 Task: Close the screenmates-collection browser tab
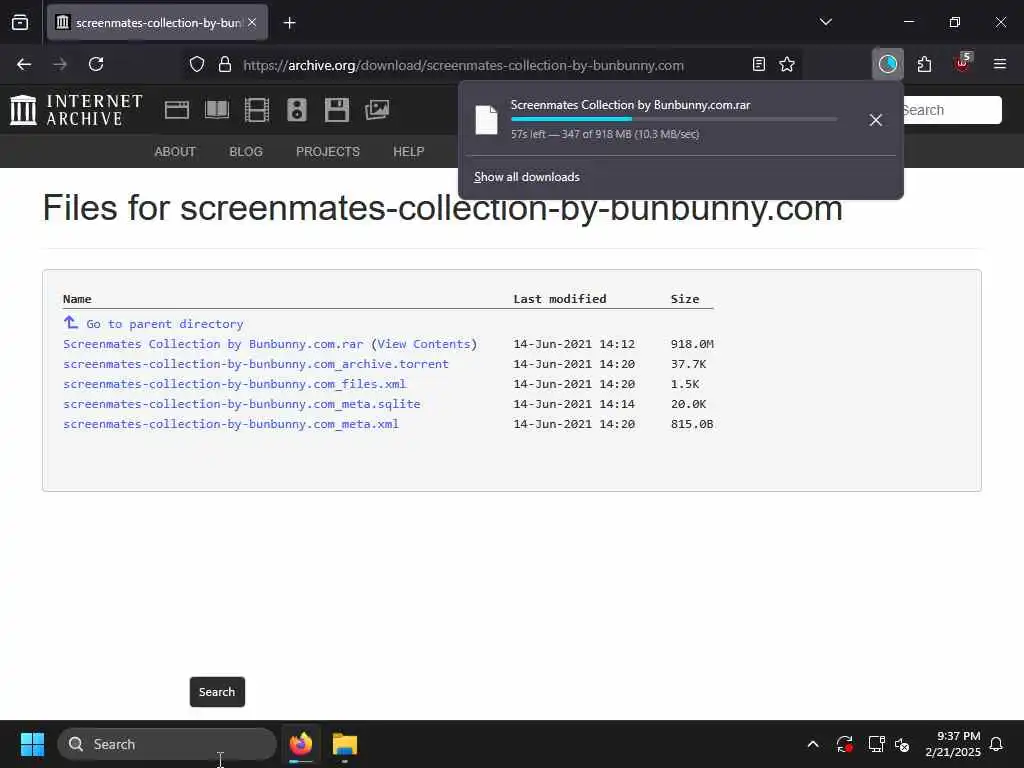click(x=252, y=23)
